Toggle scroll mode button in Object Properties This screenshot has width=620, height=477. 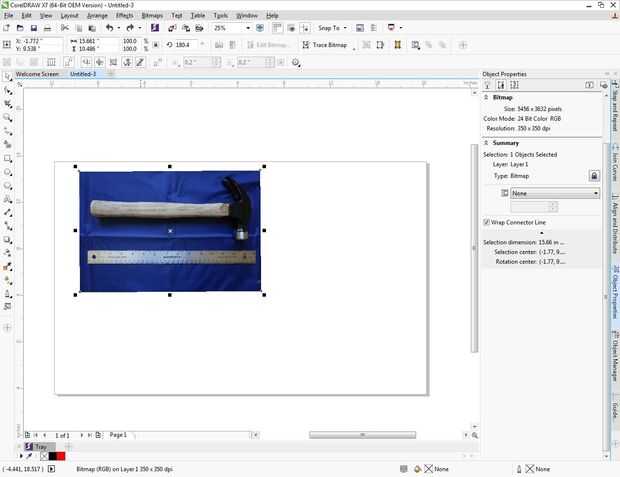click(589, 85)
